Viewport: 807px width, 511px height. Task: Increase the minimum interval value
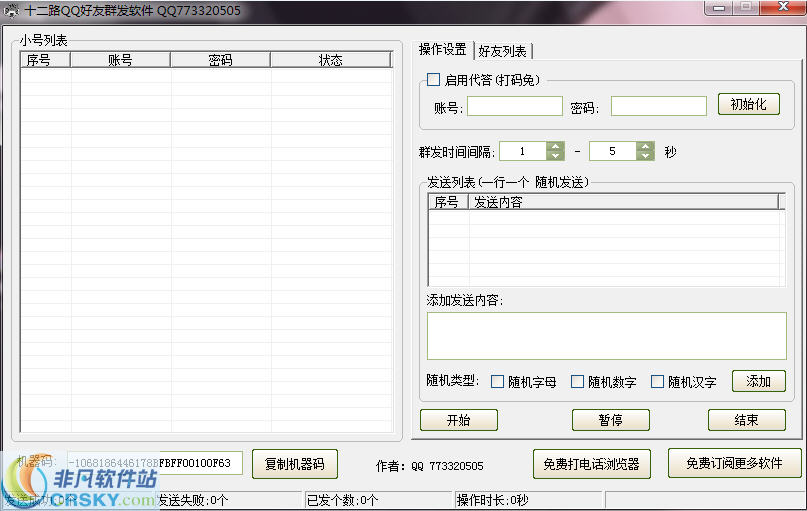click(x=555, y=147)
